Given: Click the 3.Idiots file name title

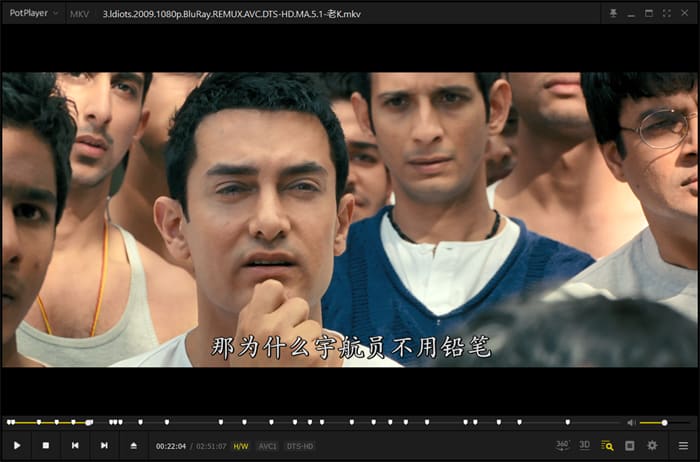Looking at the screenshot, I should [x=231, y=14].
